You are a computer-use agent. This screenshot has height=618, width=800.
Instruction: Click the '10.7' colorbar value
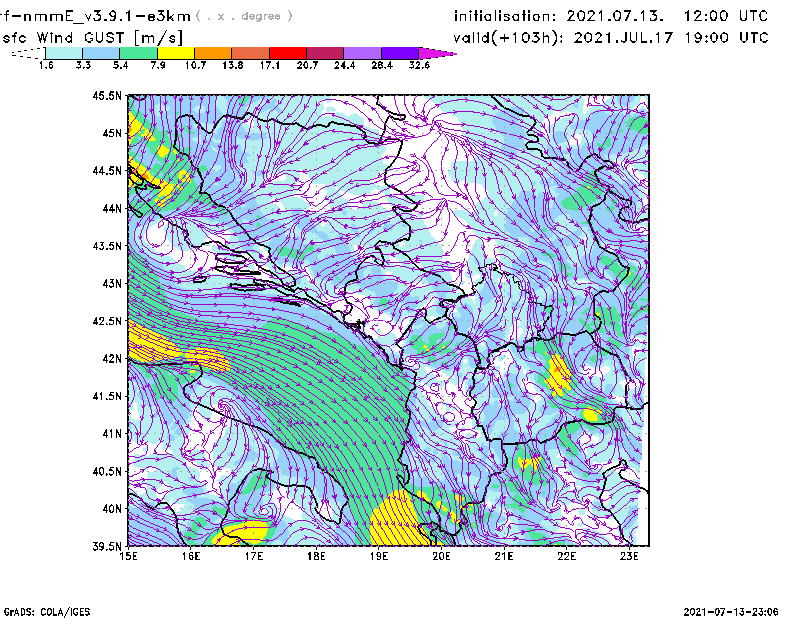[x=195, y=65]
